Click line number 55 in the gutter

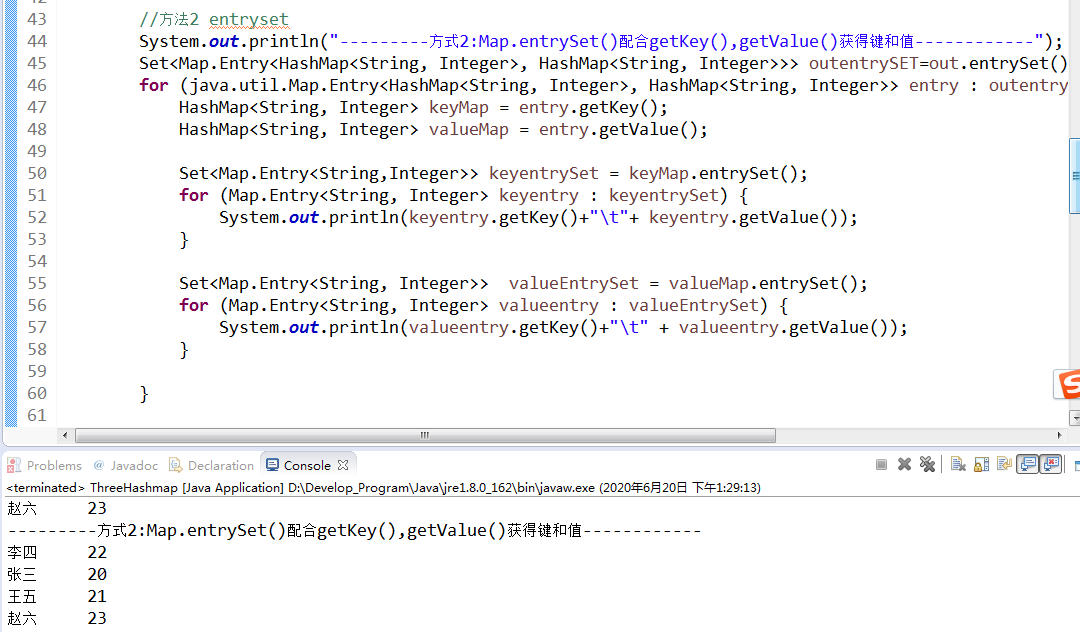(x=37, y=284)
